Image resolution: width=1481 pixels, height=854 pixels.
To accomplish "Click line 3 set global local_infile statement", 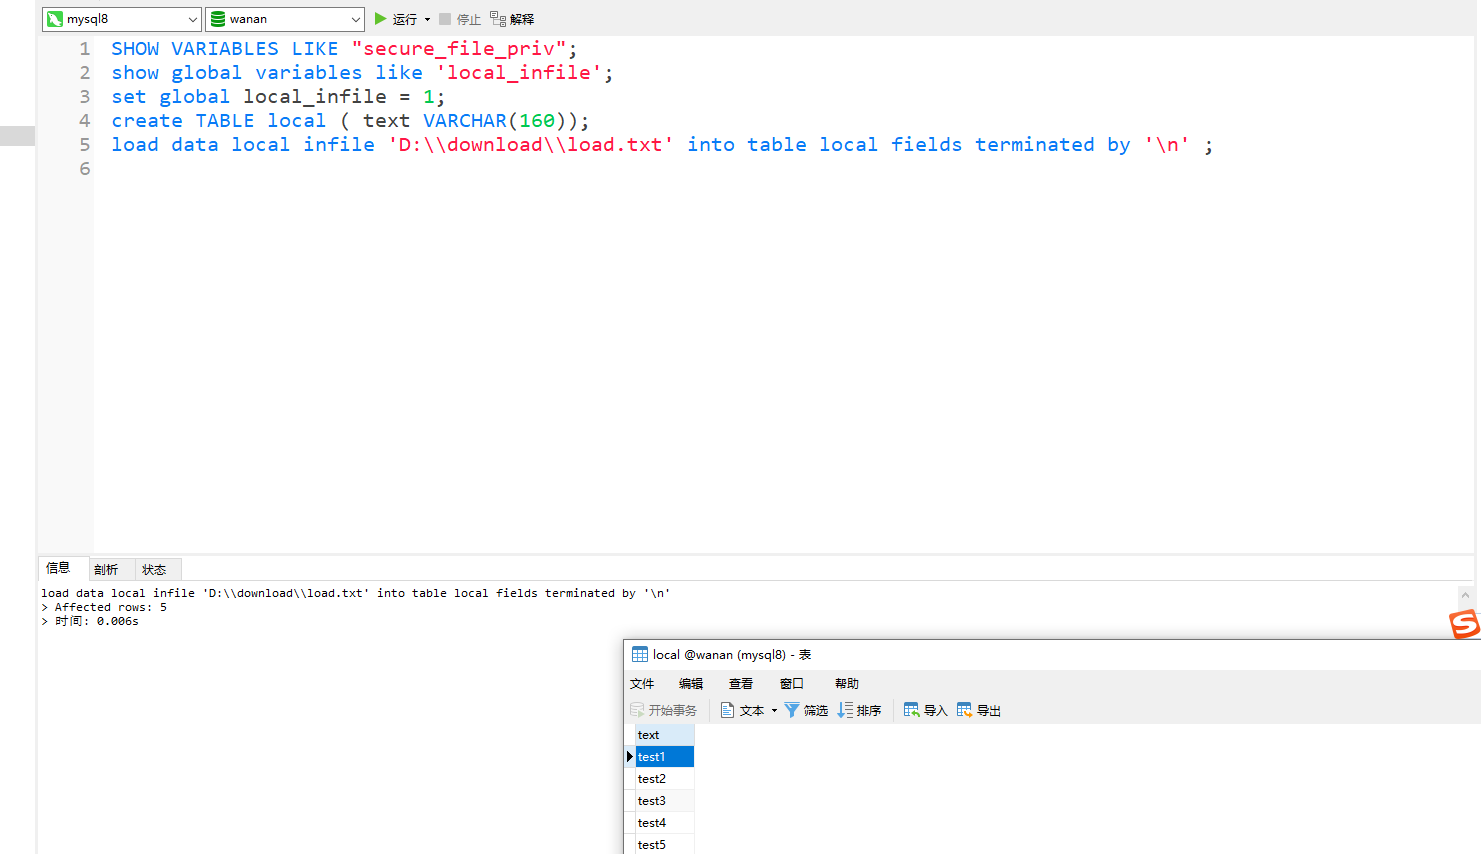I will (x=278, y=97).
